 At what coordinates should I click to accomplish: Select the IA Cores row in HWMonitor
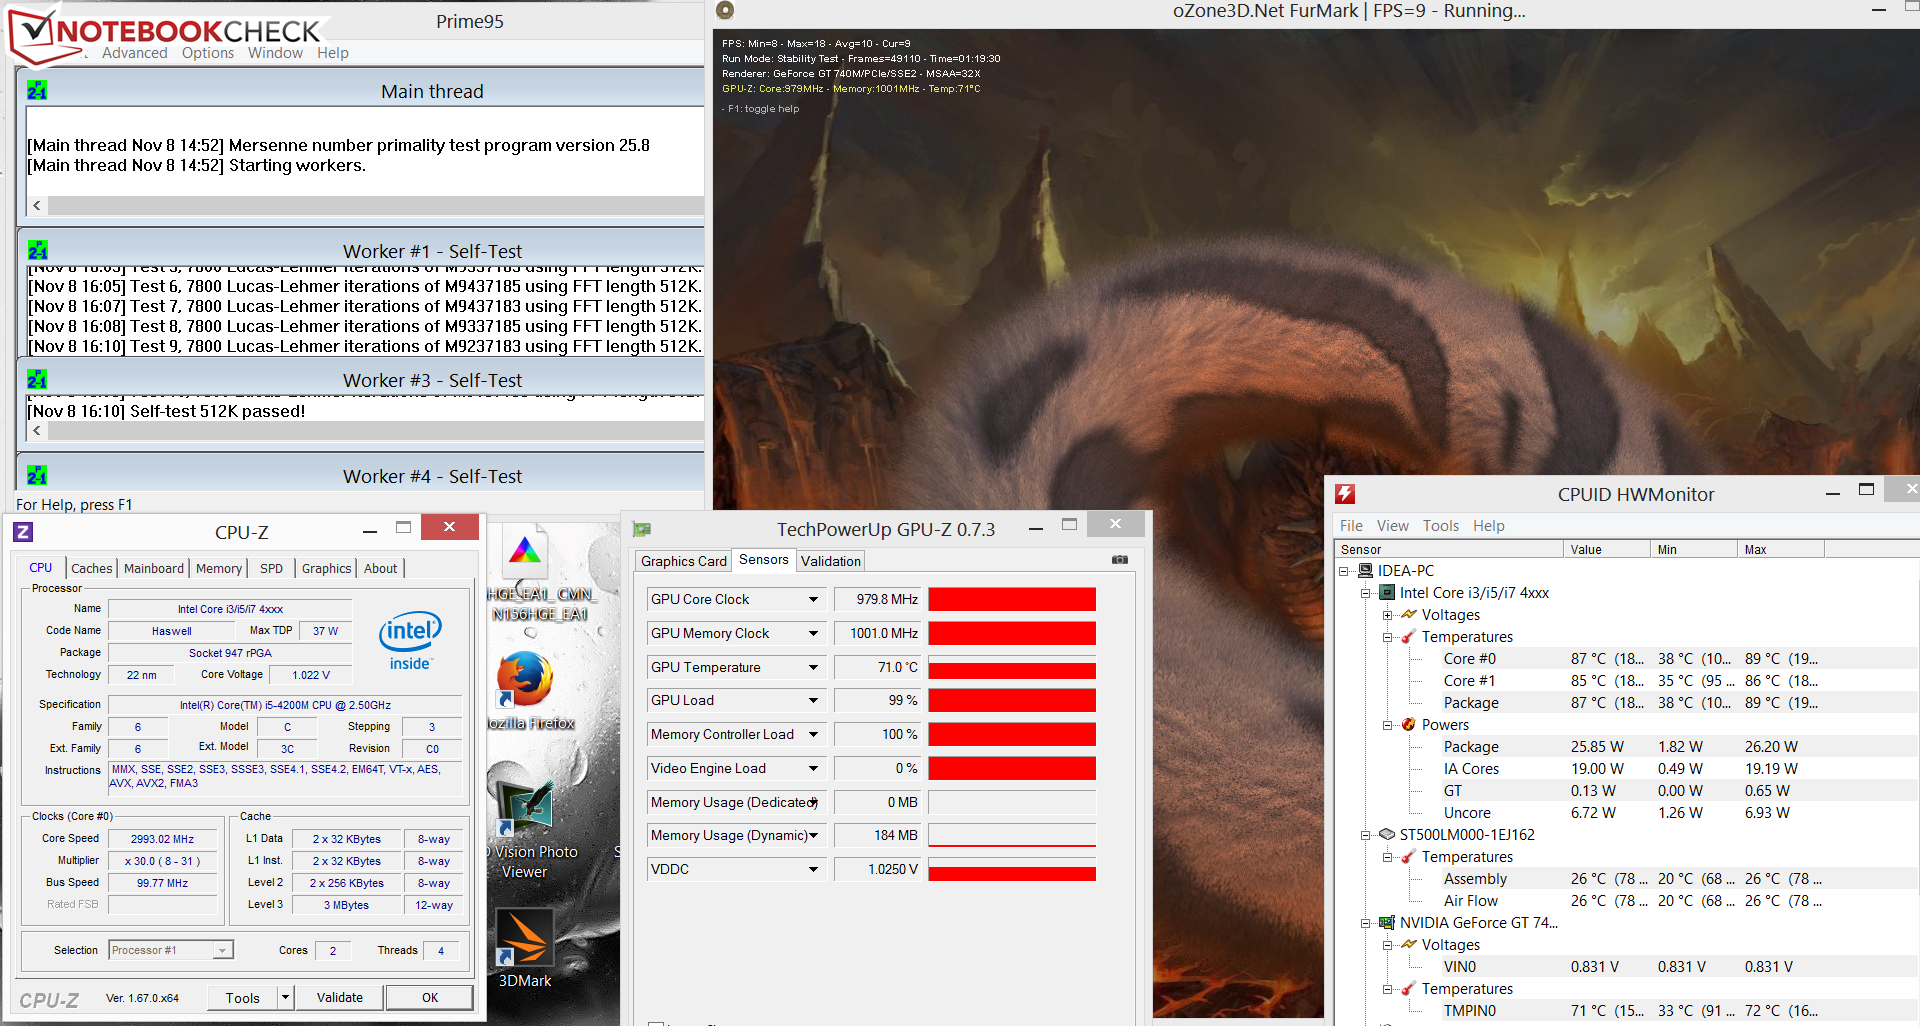pos(1627,769)
